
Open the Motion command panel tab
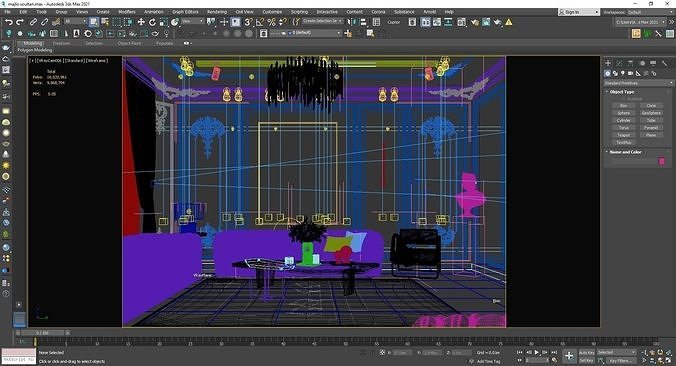pyautogui.click(x=642, y=63)
